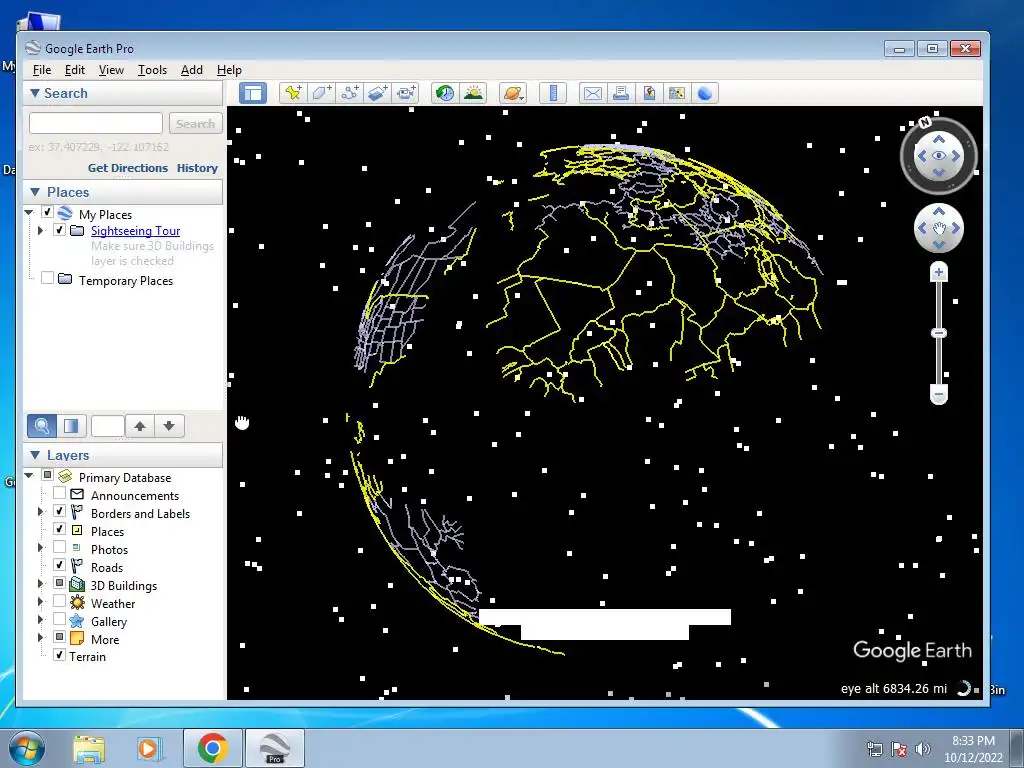Click the Move joystick hand center
Image resolution: width=1024 pixels, height=768 pixels.
pos(938,228)
